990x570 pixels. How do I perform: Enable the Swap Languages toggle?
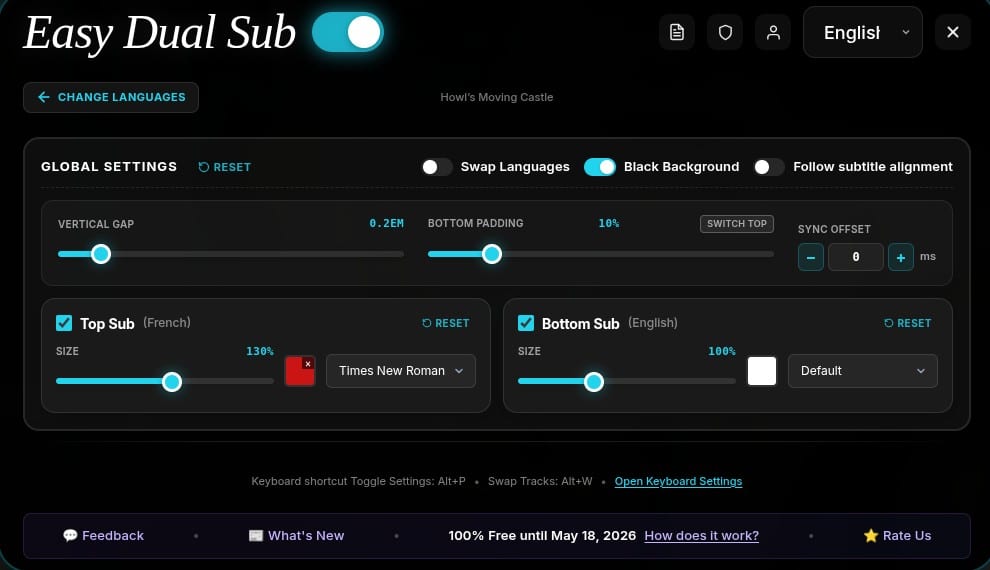pyautogui.click(x=437, y=167)
